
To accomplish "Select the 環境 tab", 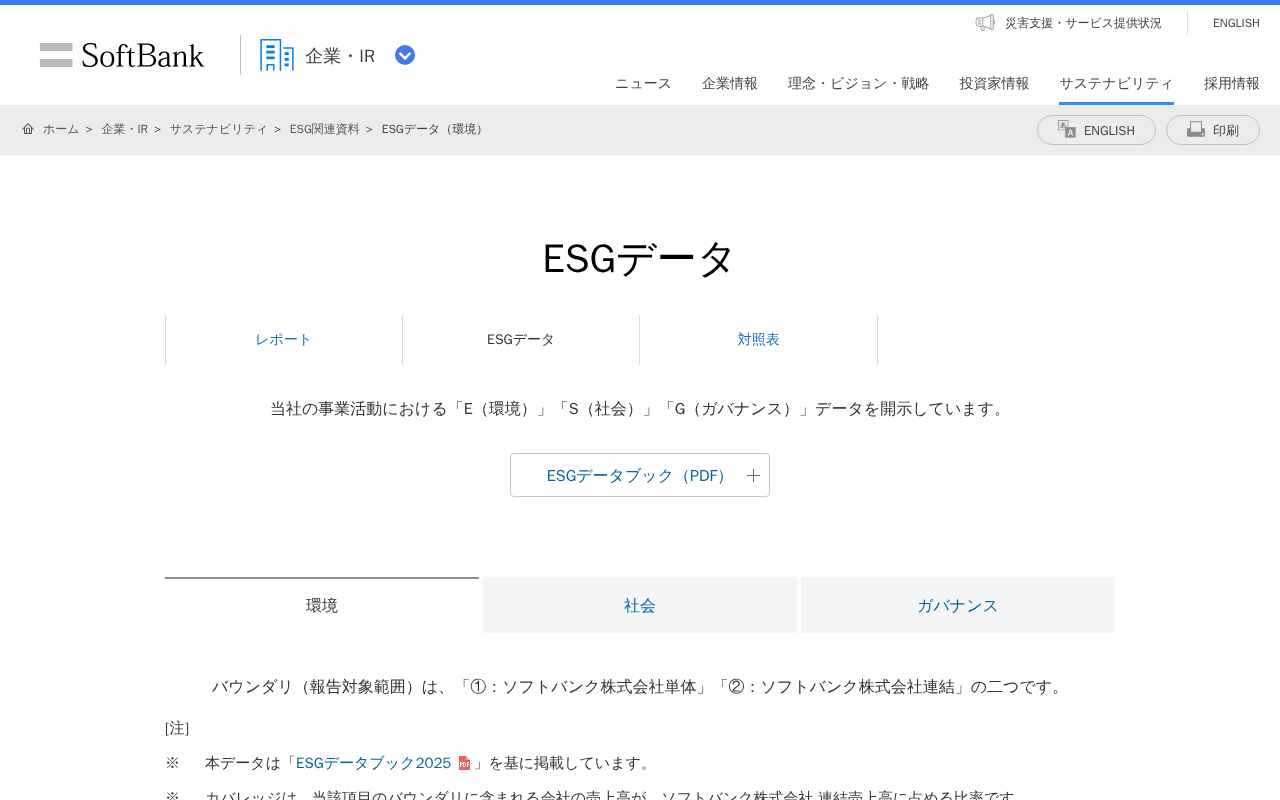I will tap(322, 605).
